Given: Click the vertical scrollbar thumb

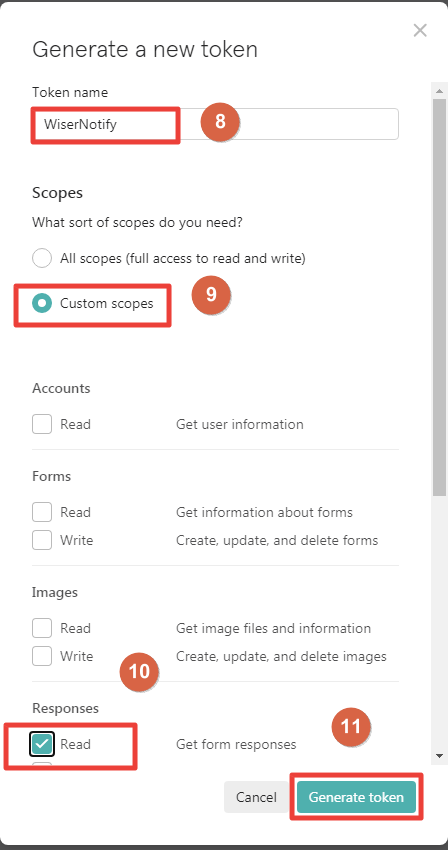Looking at the screenshot, I should (439, 297).
